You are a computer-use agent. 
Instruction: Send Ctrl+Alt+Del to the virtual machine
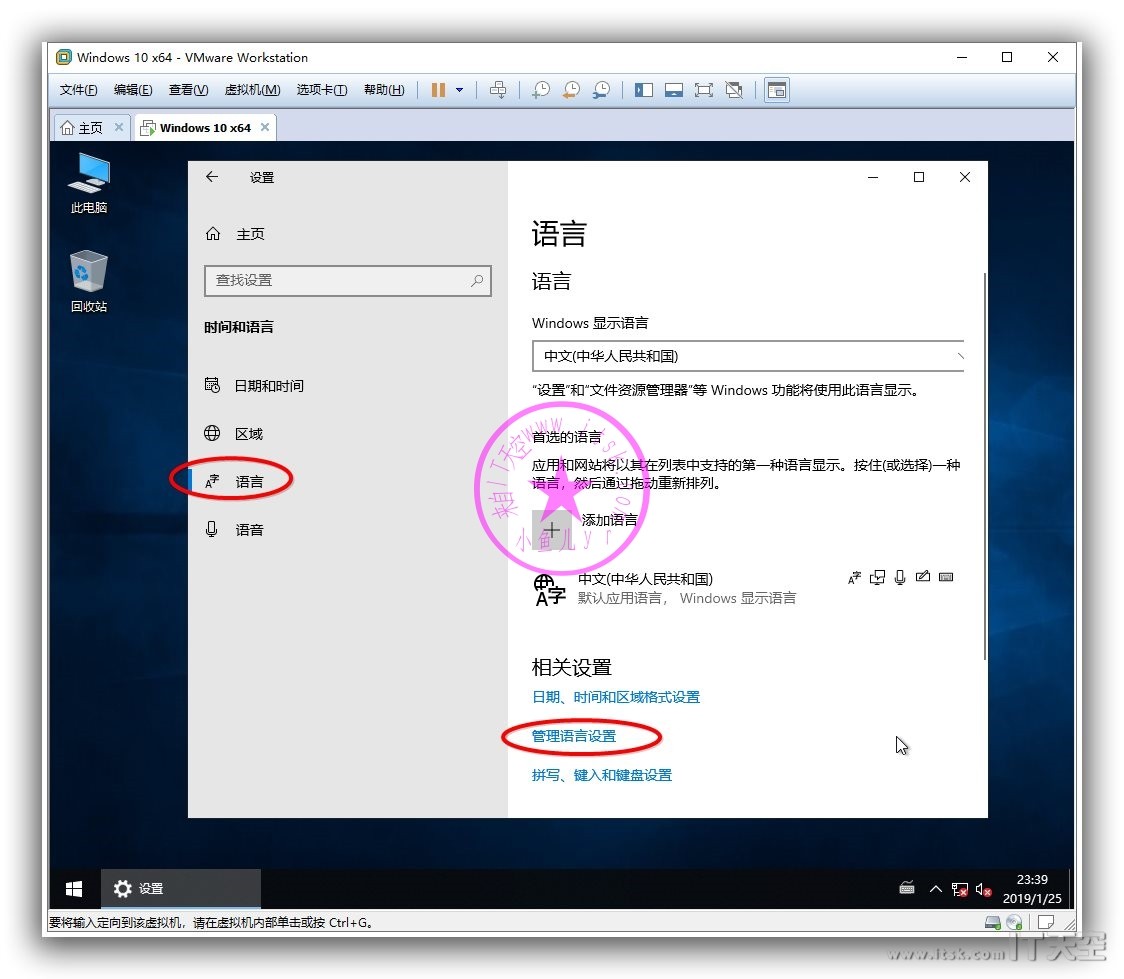tap(497, 90)
